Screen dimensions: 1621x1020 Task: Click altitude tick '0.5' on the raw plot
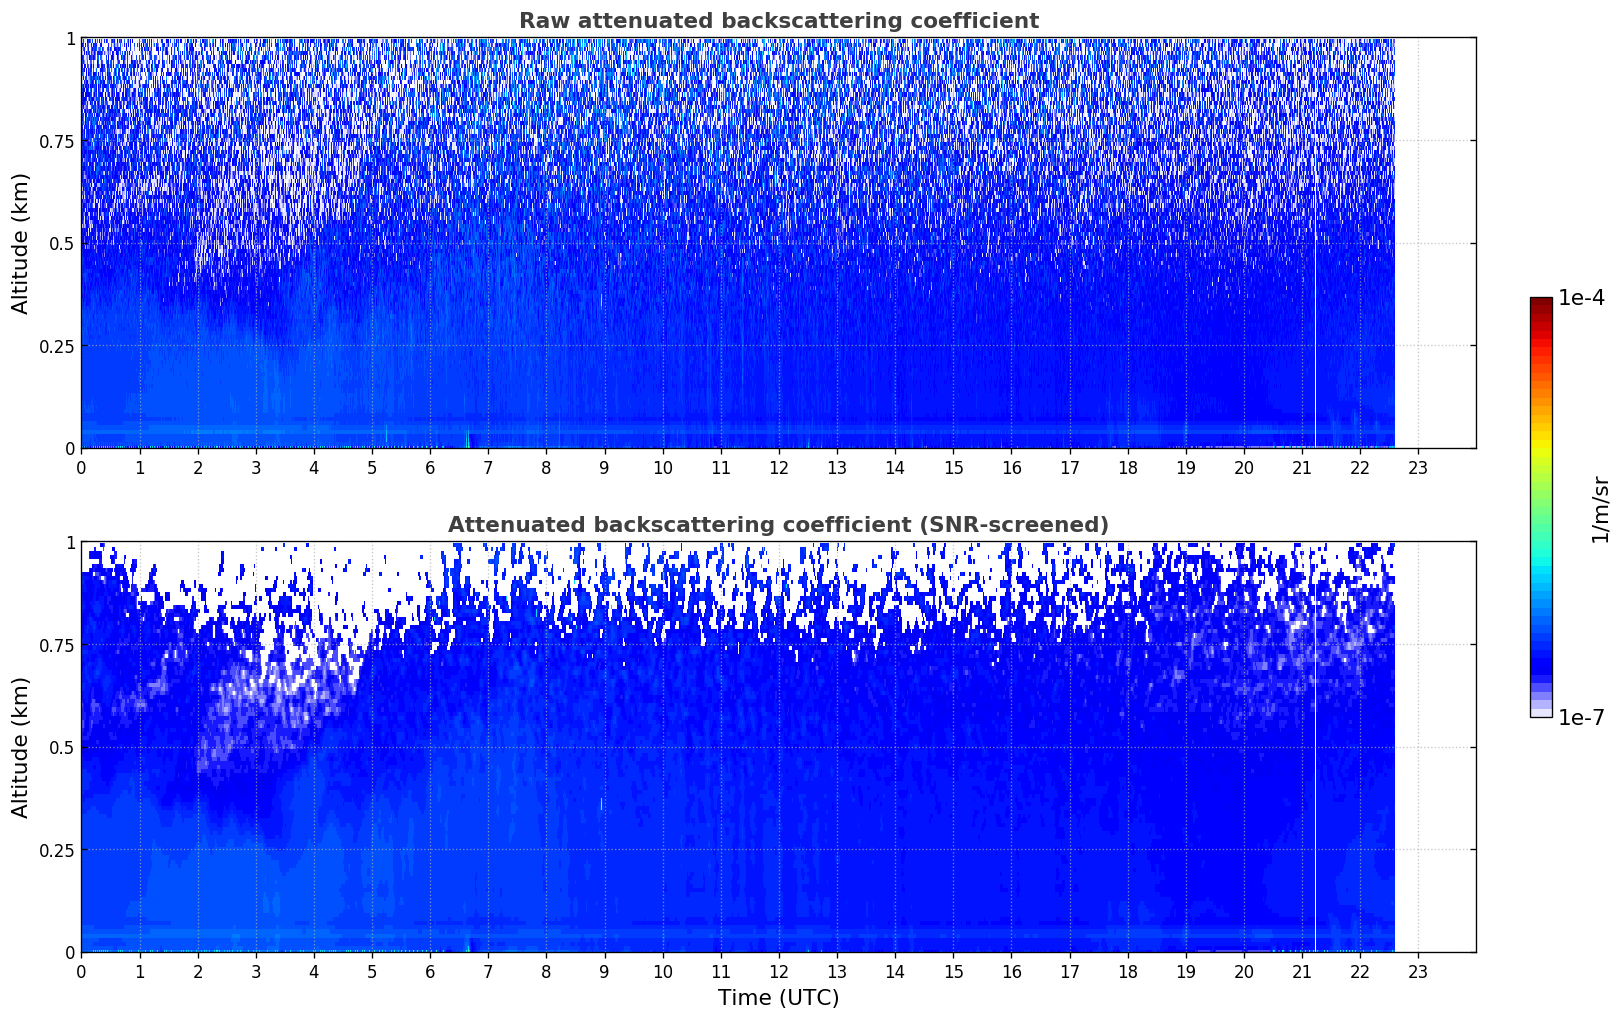[62, 243]
